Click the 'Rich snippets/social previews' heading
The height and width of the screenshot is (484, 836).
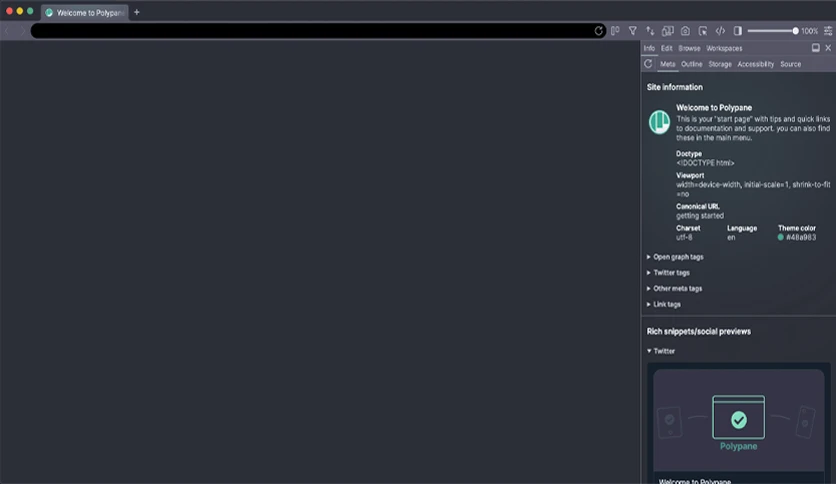[x=698, y=332]
